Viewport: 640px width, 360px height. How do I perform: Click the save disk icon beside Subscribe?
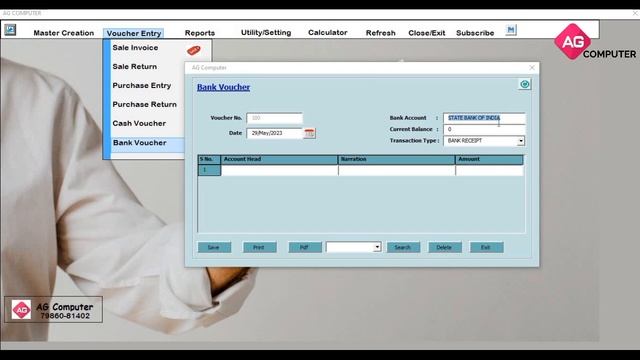(511, 30)
